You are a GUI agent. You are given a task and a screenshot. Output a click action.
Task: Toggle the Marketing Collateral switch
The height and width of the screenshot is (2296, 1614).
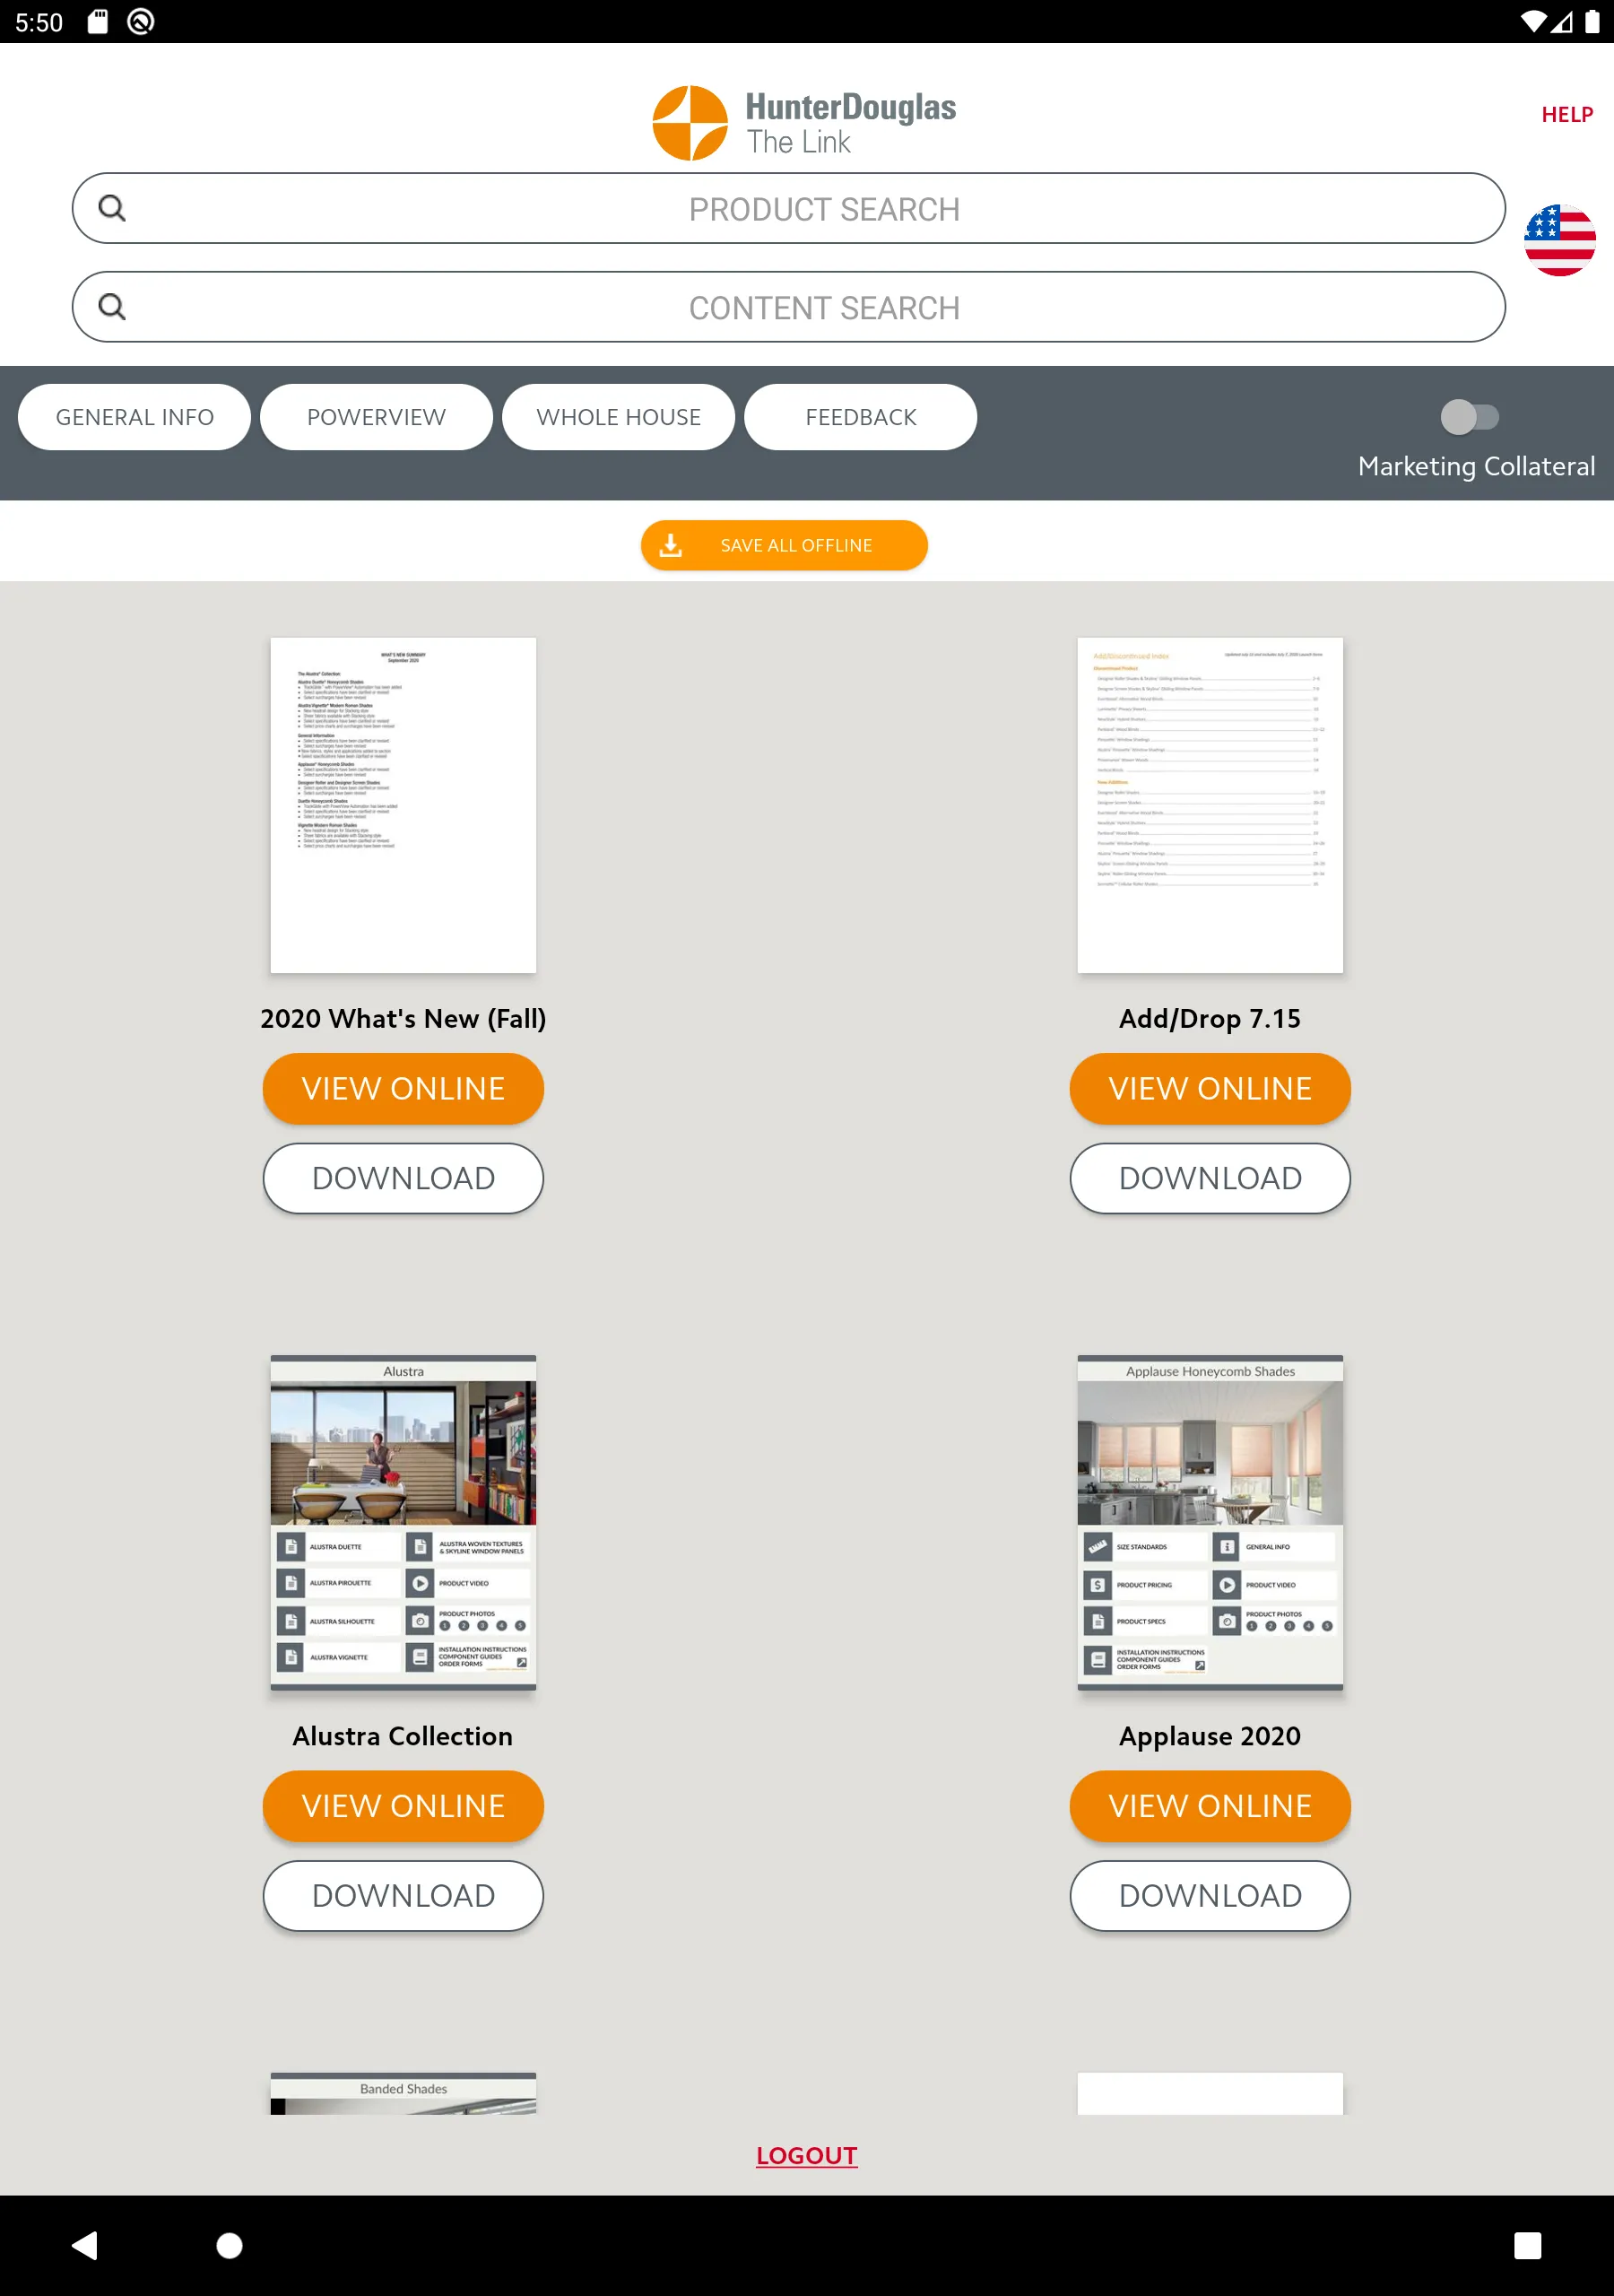(1469, 416)
